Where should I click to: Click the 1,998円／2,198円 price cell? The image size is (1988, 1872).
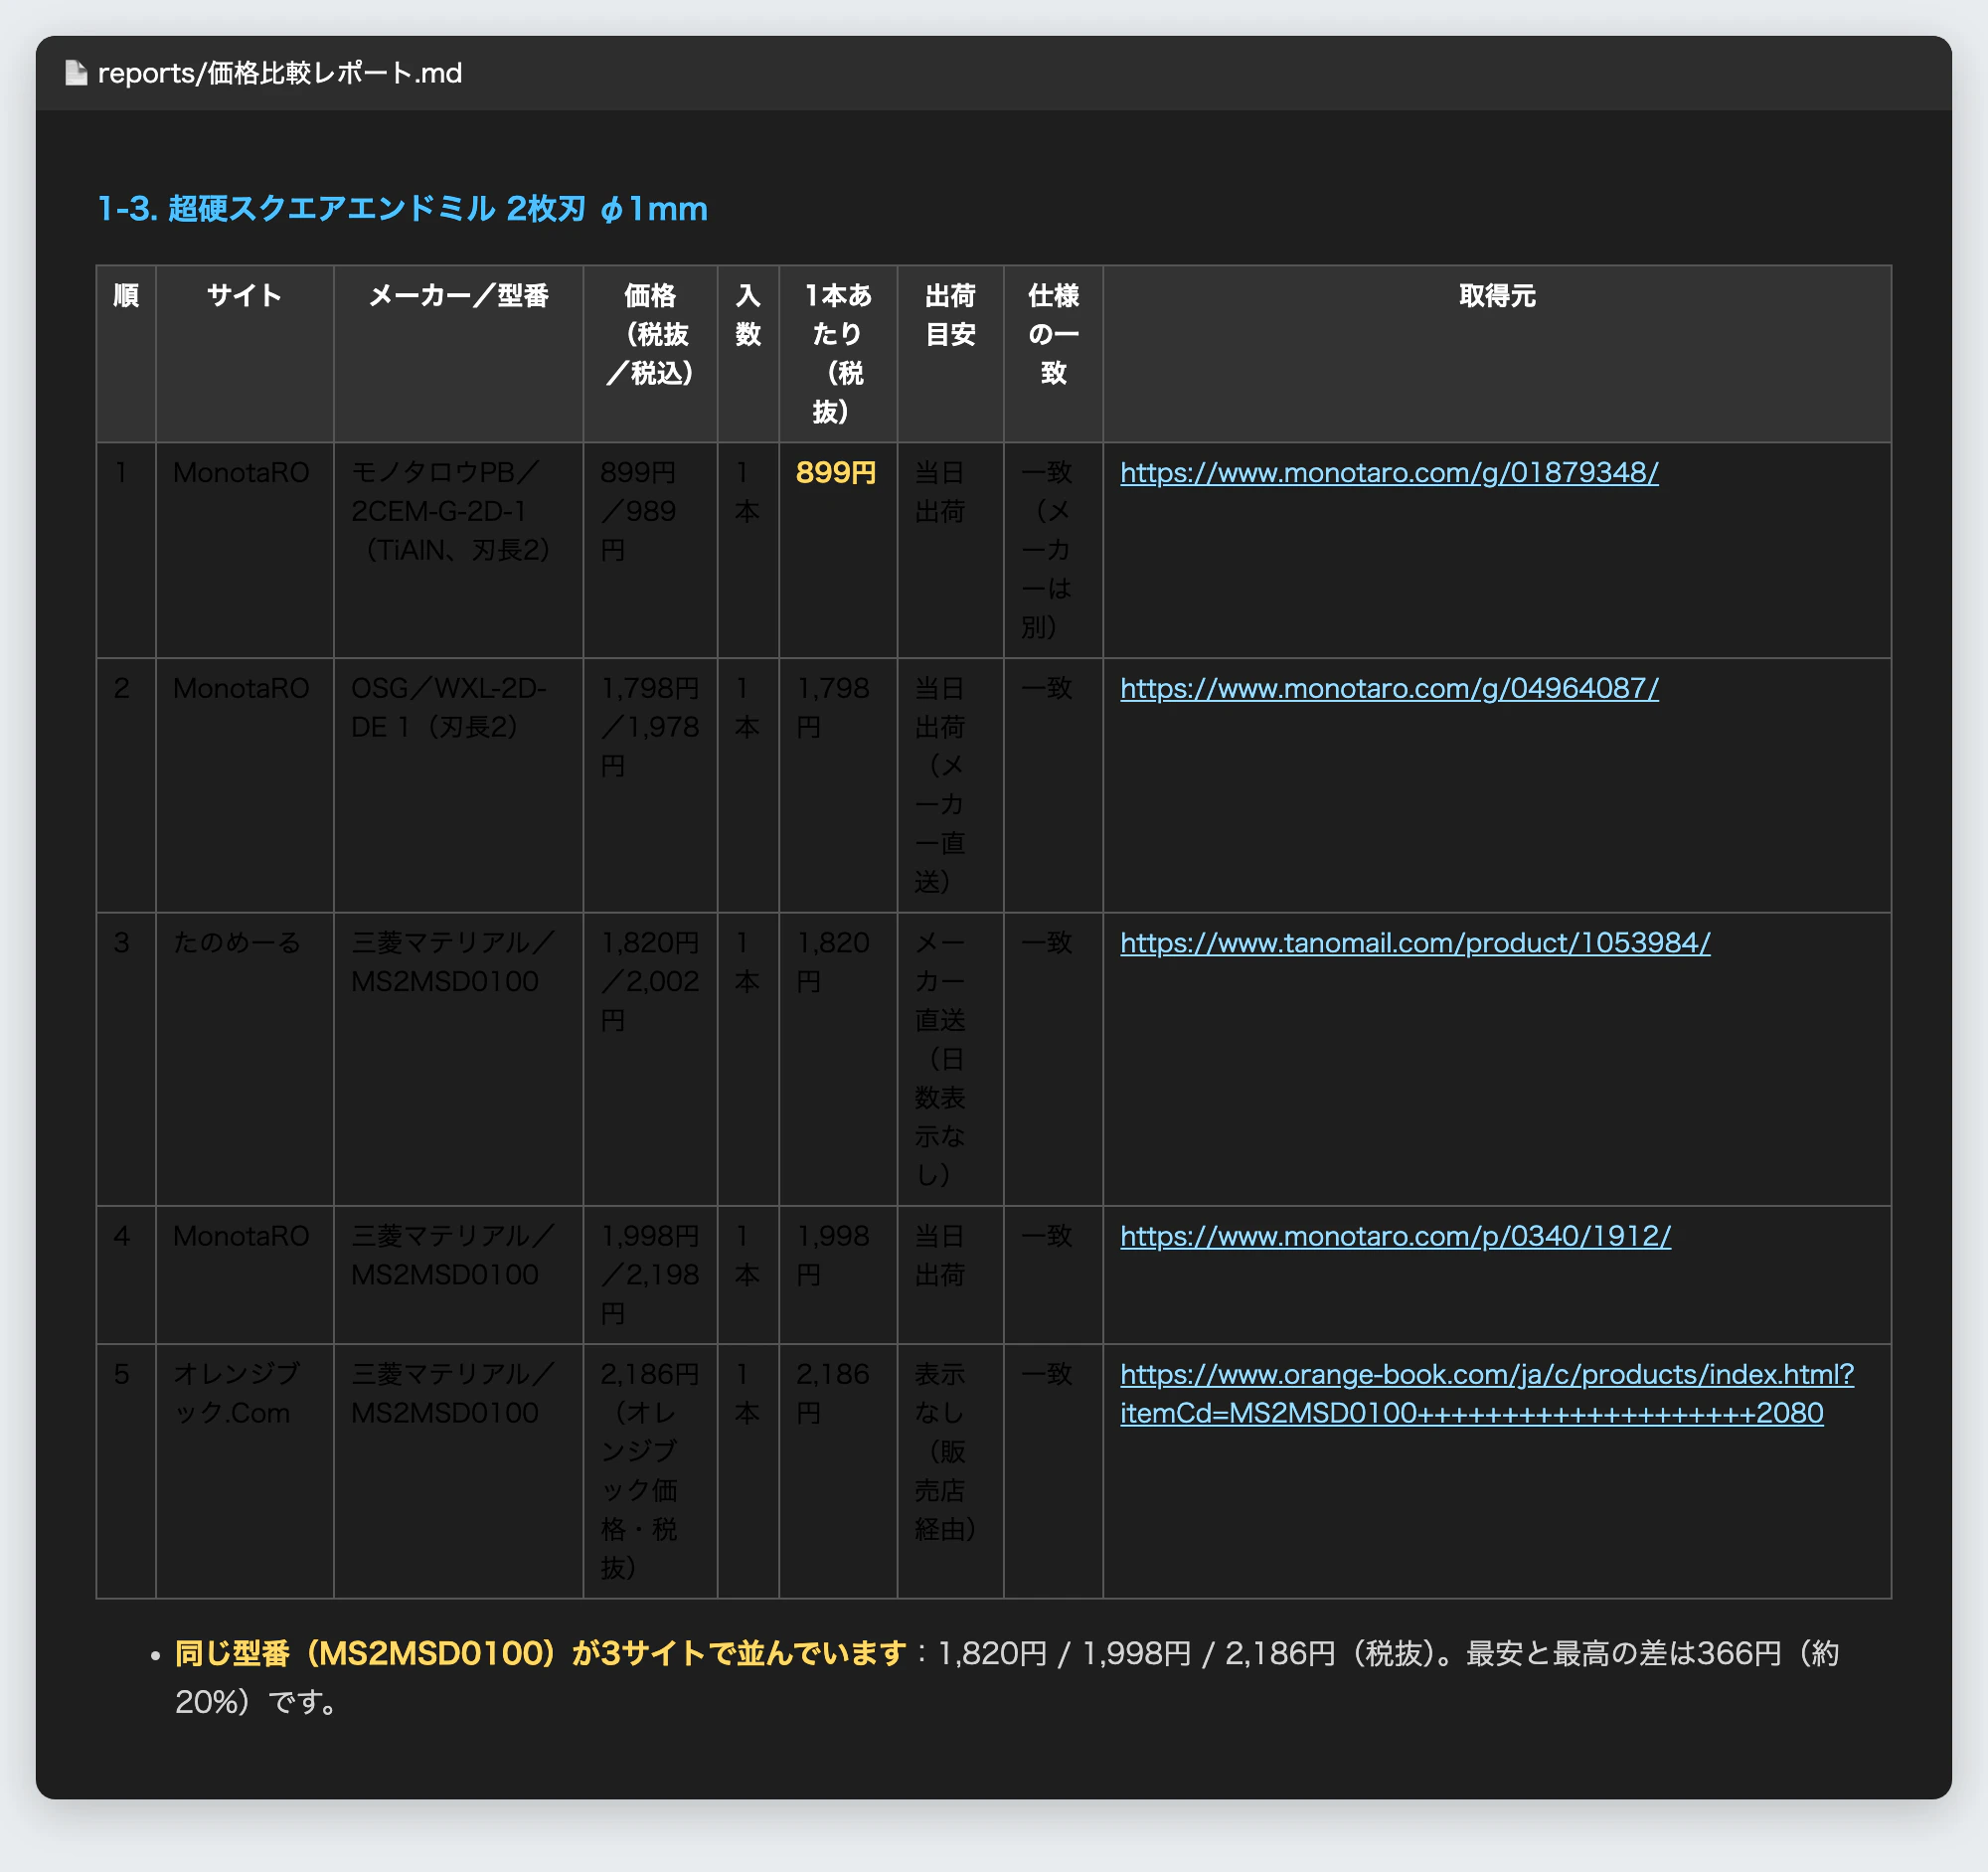coord(650,1275)
